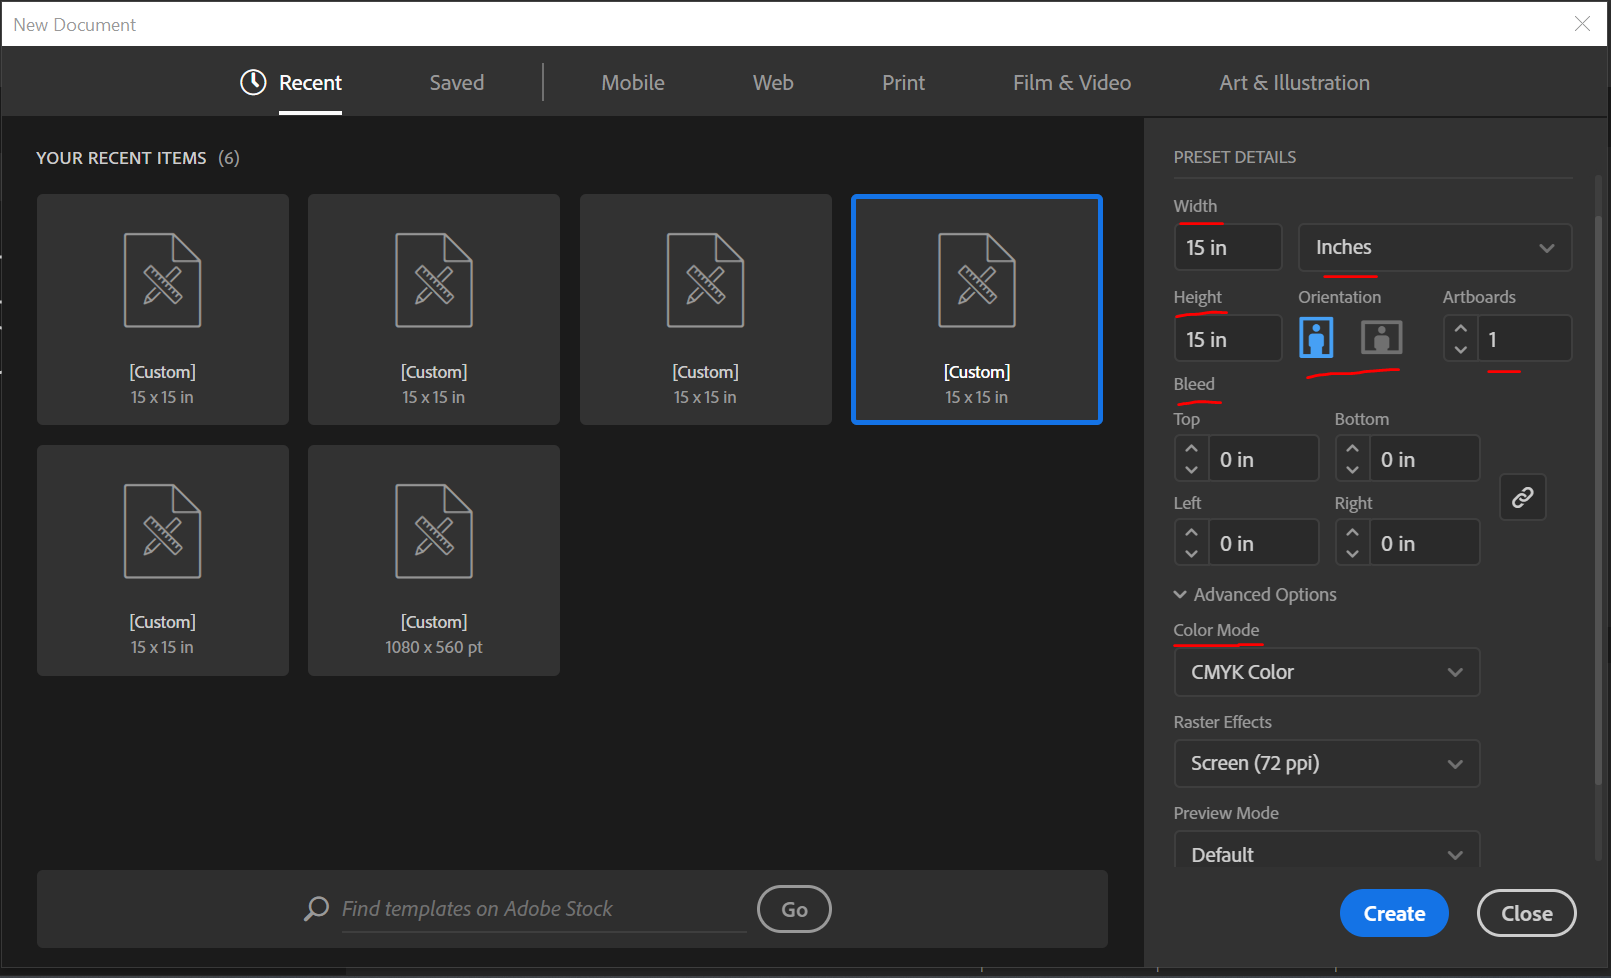Click the Width input field
This screenshot has height=978, width=1611.
(x=1227, y=248)
